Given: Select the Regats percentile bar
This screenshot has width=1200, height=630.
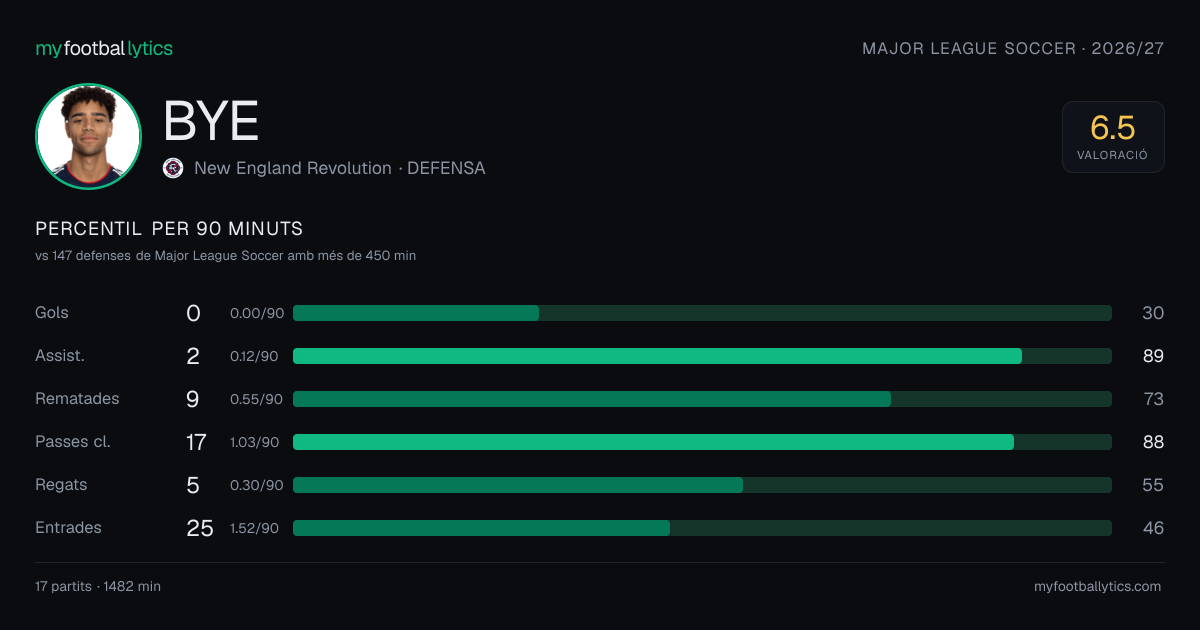Looking at the screenshot, I should click(x=702, y=485).
